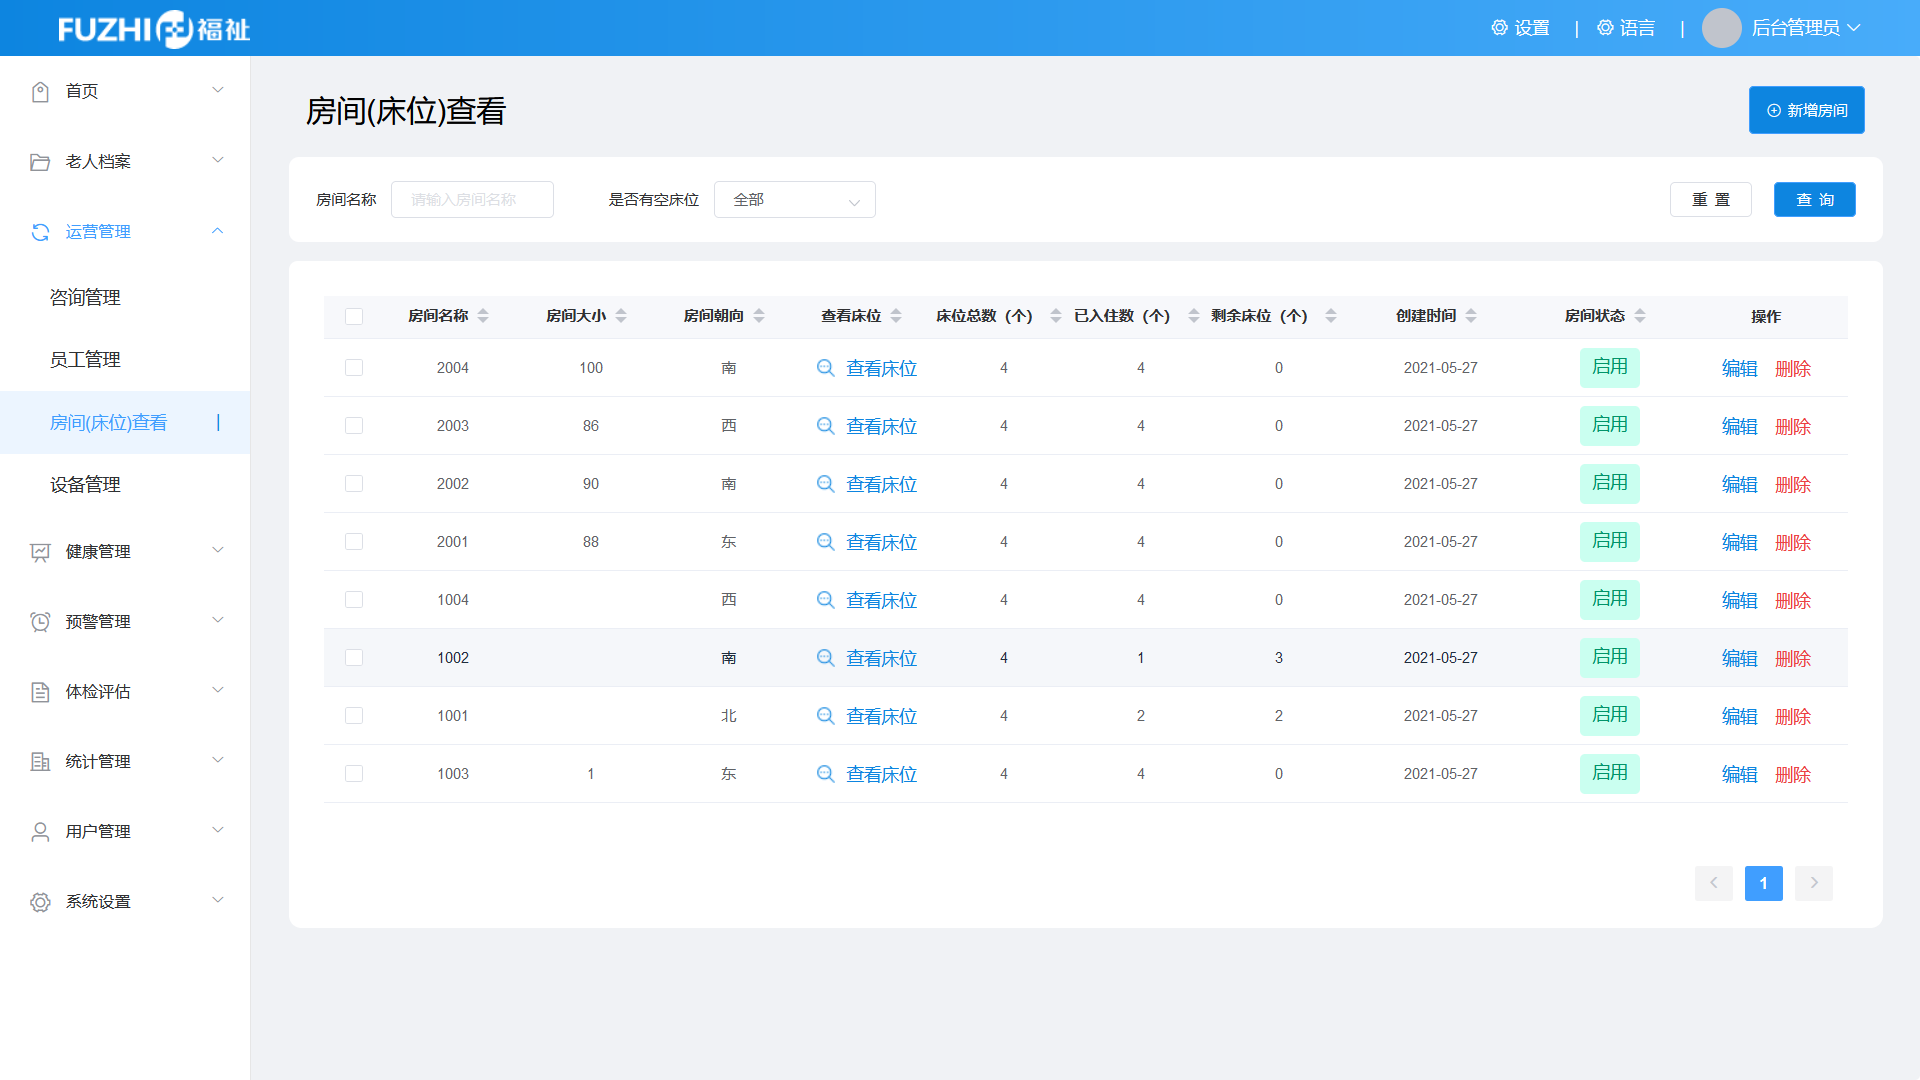Click the next page arrow
The width and height of the screenshot is (1920, 1080).
[x=1814, y=883]
